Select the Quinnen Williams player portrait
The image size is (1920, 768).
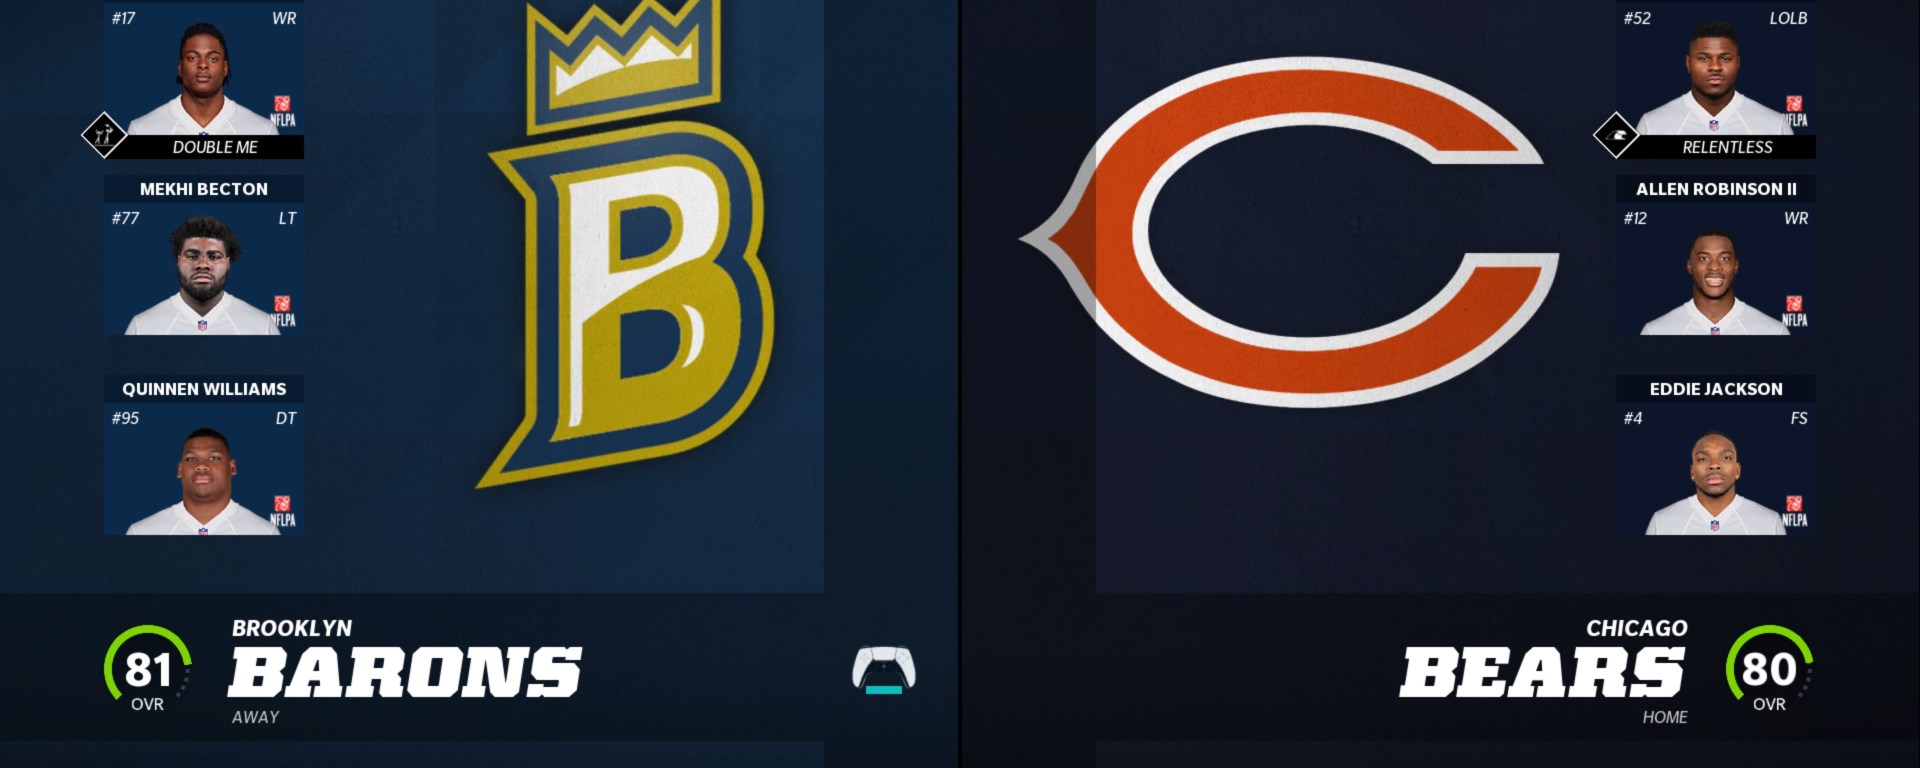tap(204, 470)
